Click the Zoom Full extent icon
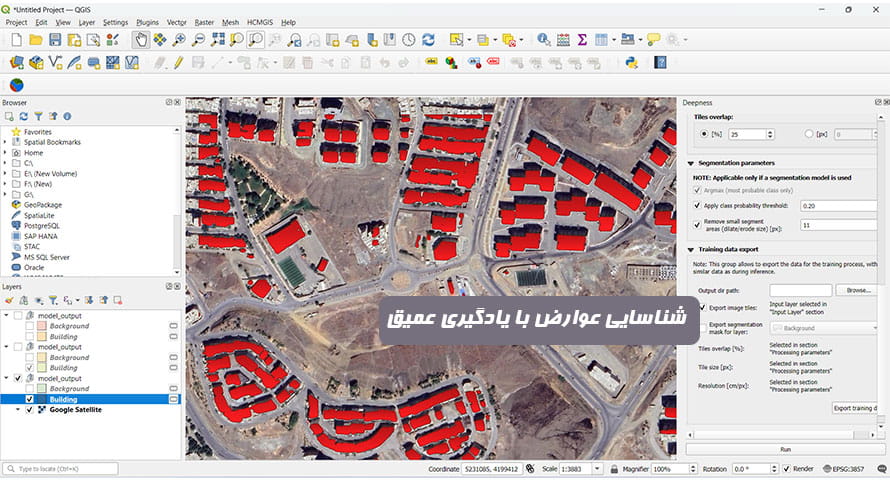890x480 pixels. pyautogui.click(x=218, y=40)
